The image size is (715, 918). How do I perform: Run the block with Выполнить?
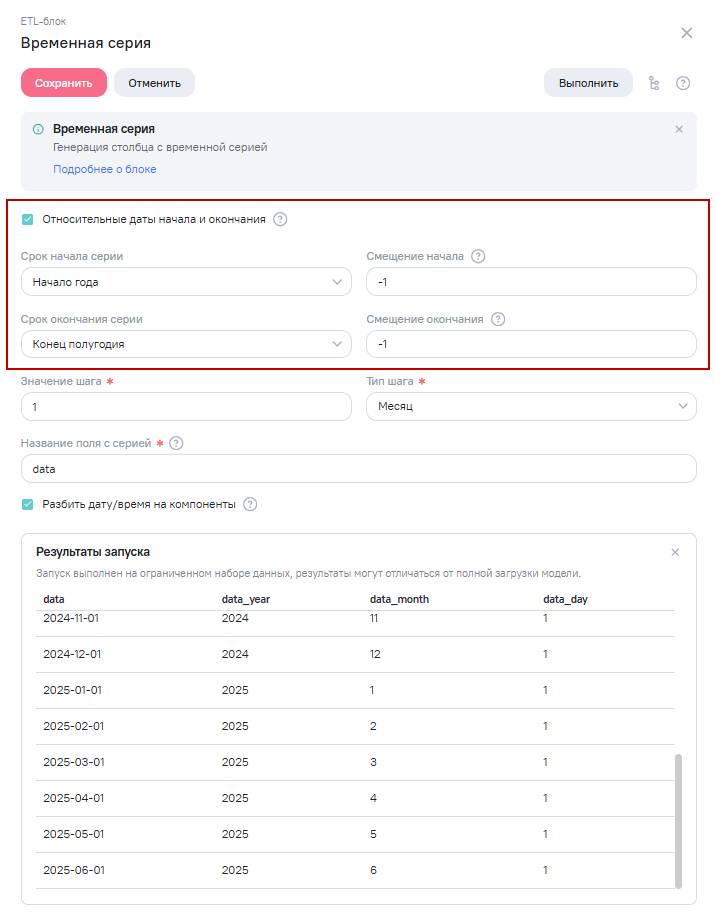(588, 83)
